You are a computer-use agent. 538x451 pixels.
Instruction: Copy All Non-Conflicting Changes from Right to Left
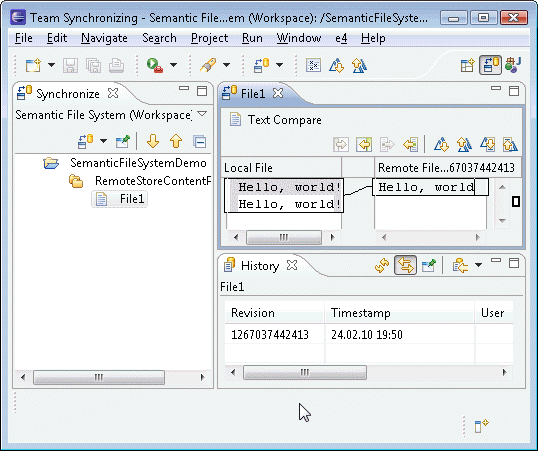click(x=364, y=144)
